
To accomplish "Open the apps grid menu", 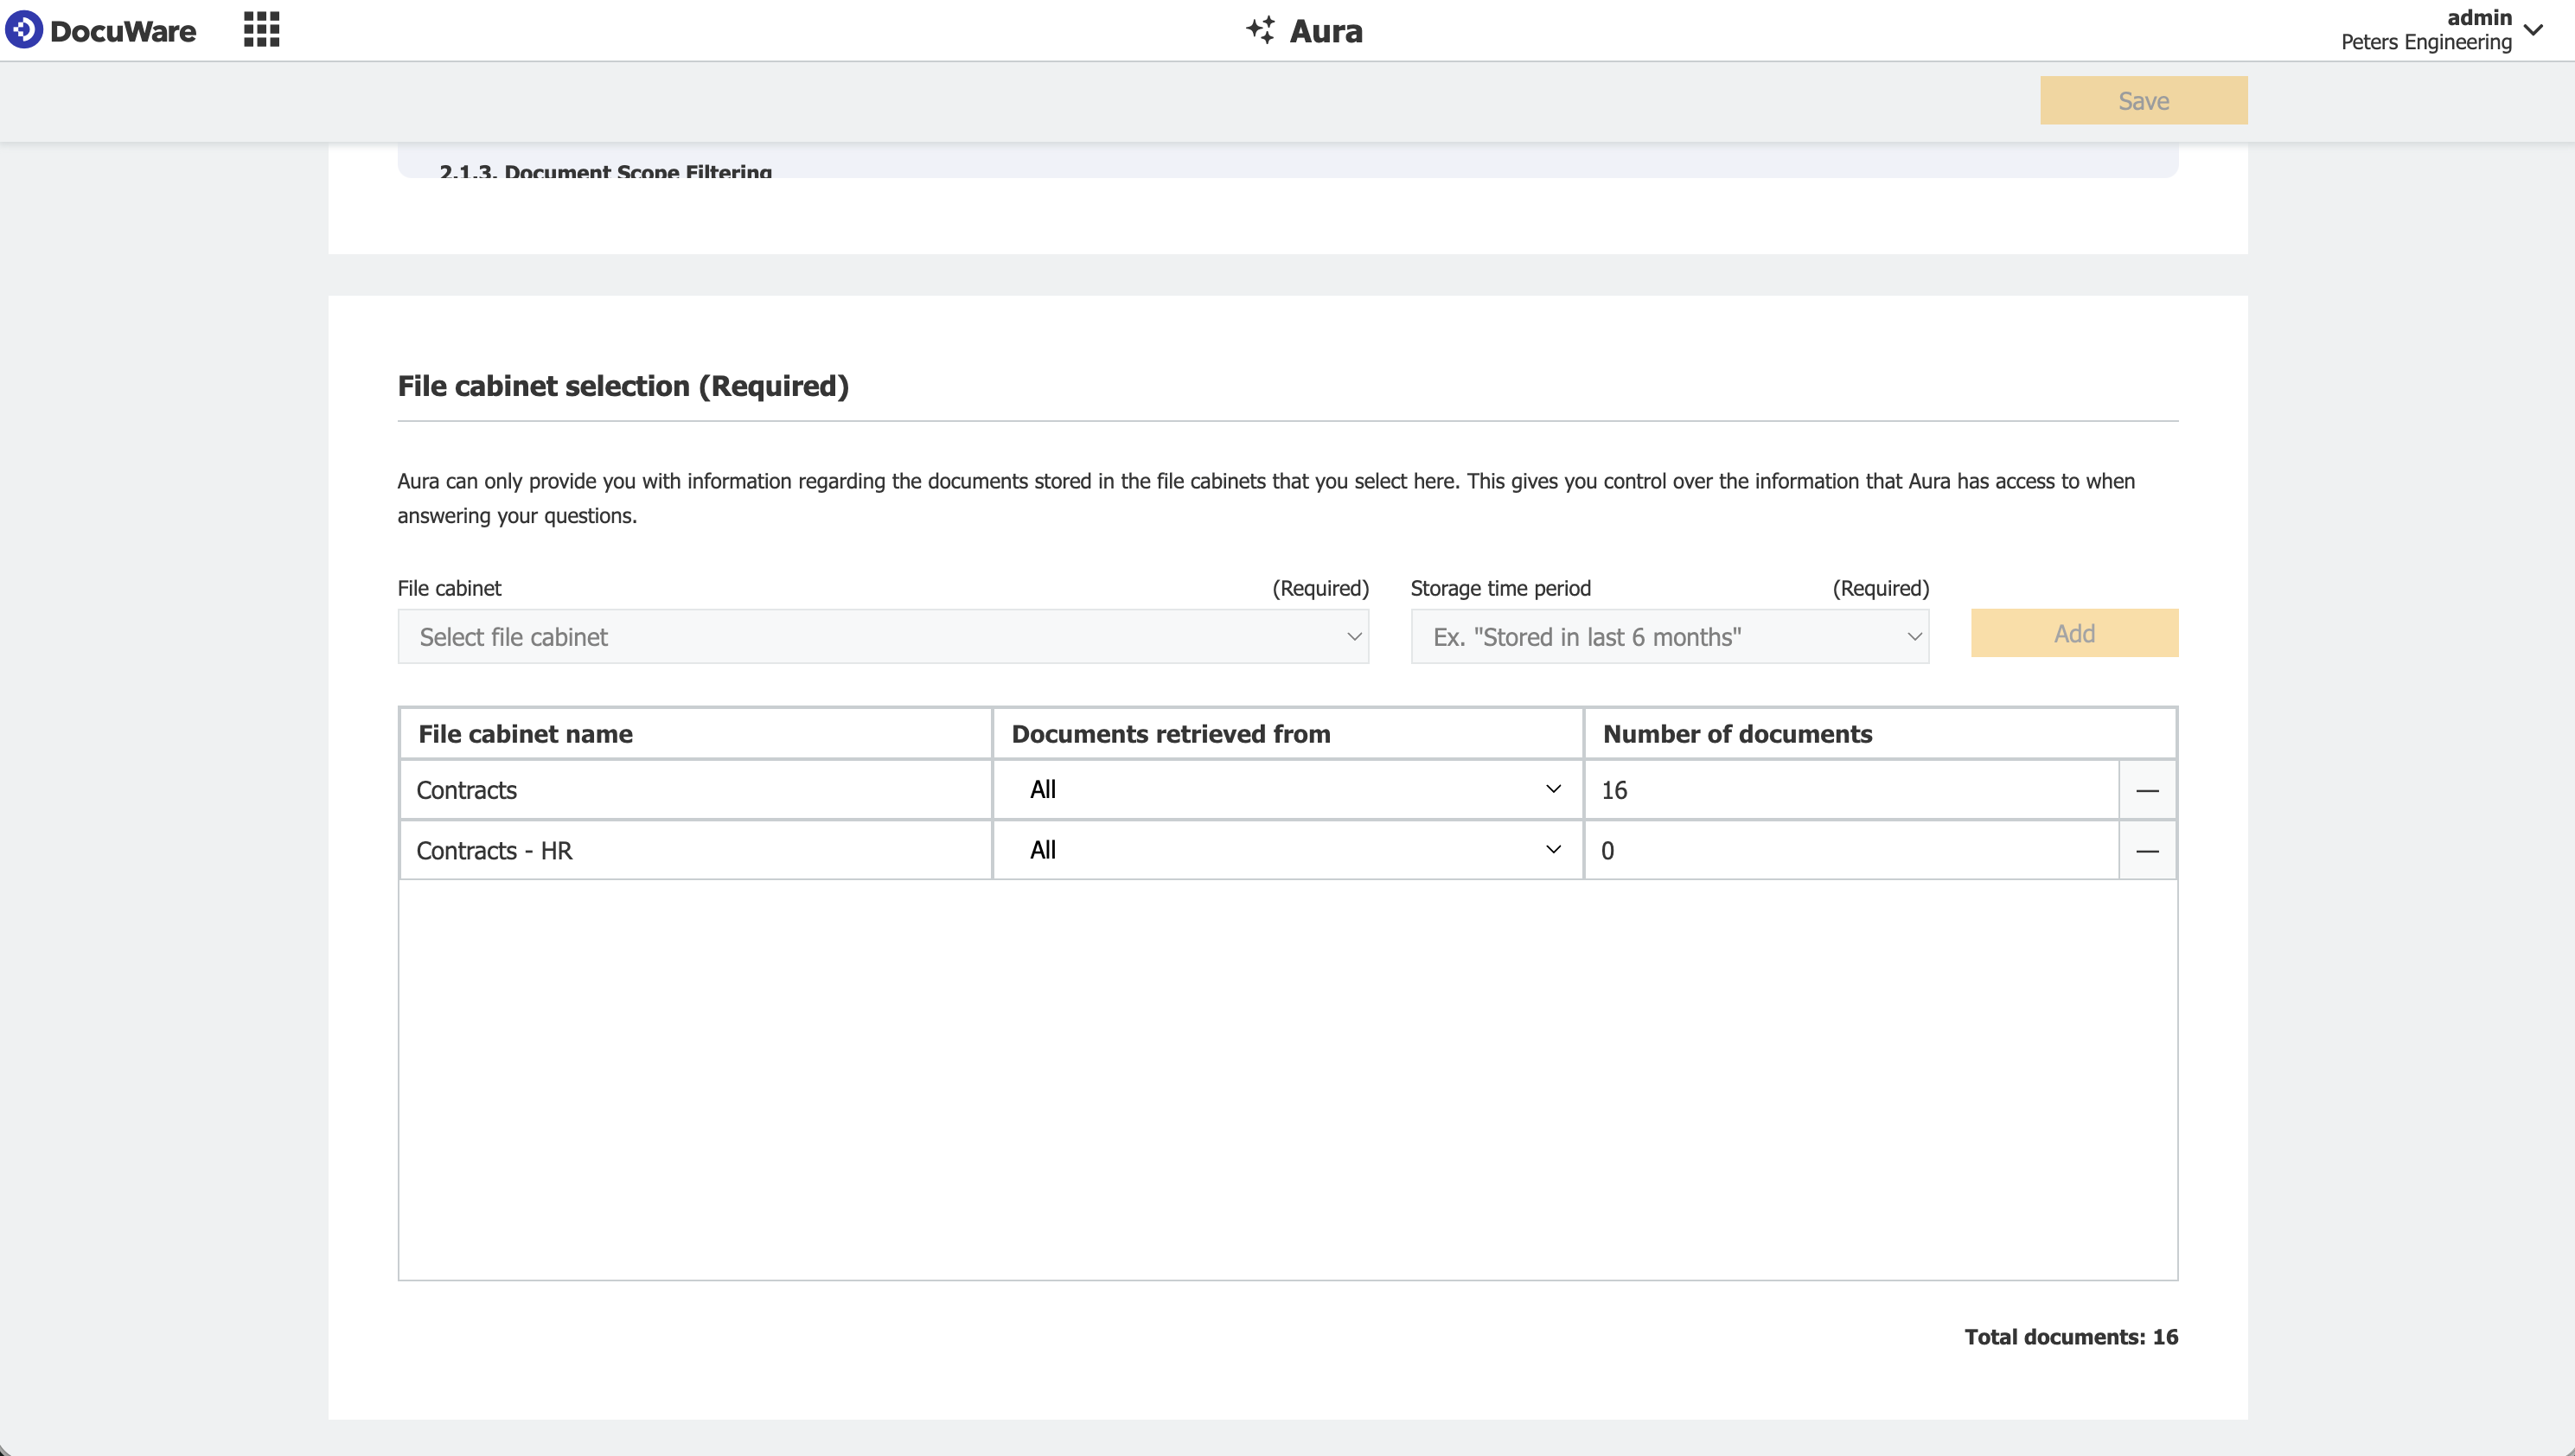I will 262,30.
